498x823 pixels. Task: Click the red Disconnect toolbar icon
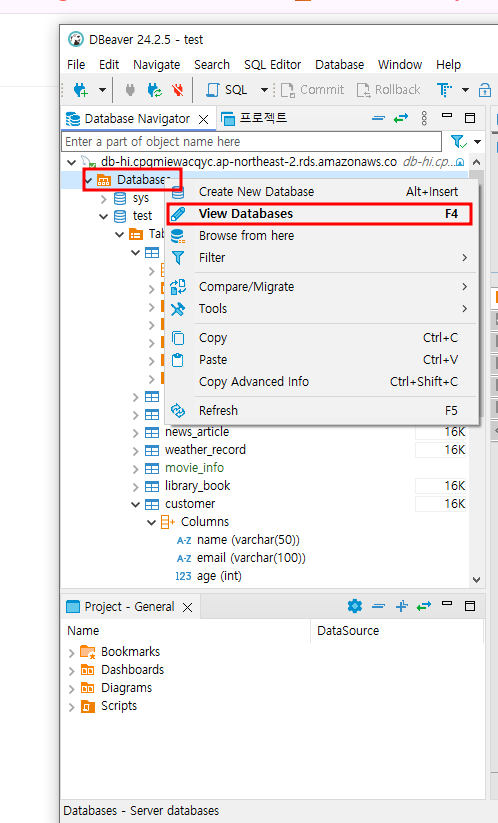178,90
